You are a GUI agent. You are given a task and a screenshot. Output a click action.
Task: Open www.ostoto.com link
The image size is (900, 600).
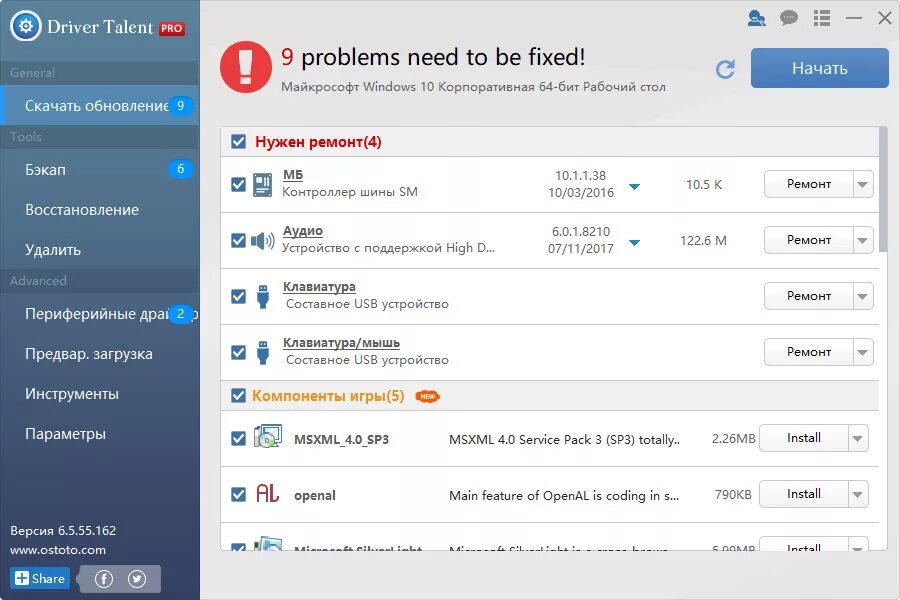pyautogui.click(x=58, y=550)
